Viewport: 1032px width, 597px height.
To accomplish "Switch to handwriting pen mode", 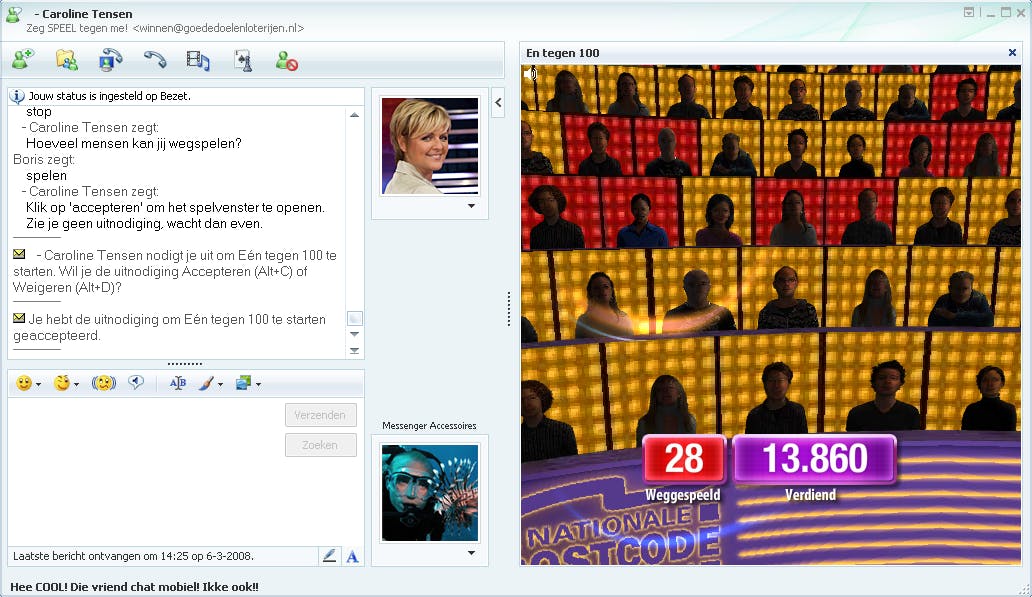I will coord(330,556).
